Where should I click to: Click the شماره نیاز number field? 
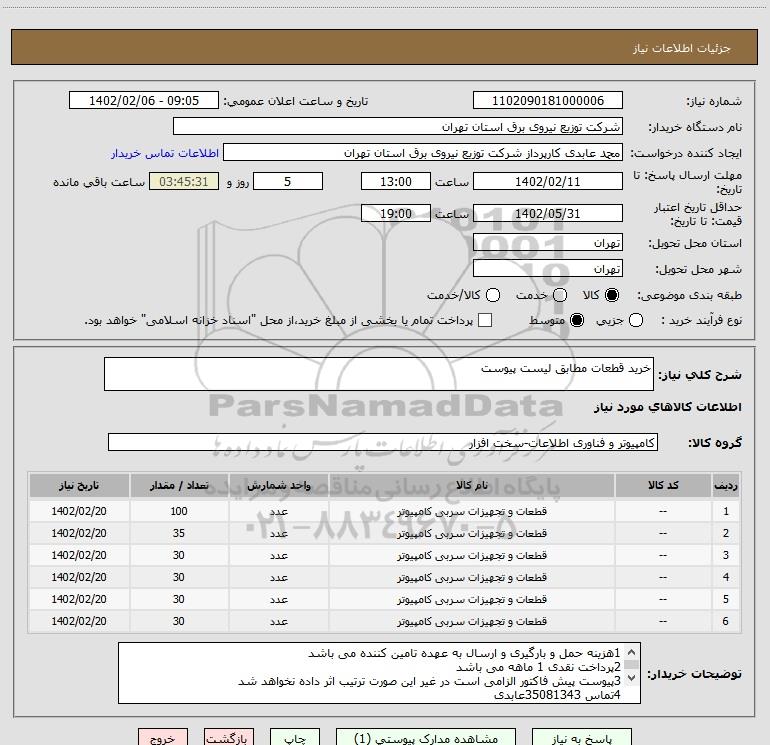tap(548, 101)
